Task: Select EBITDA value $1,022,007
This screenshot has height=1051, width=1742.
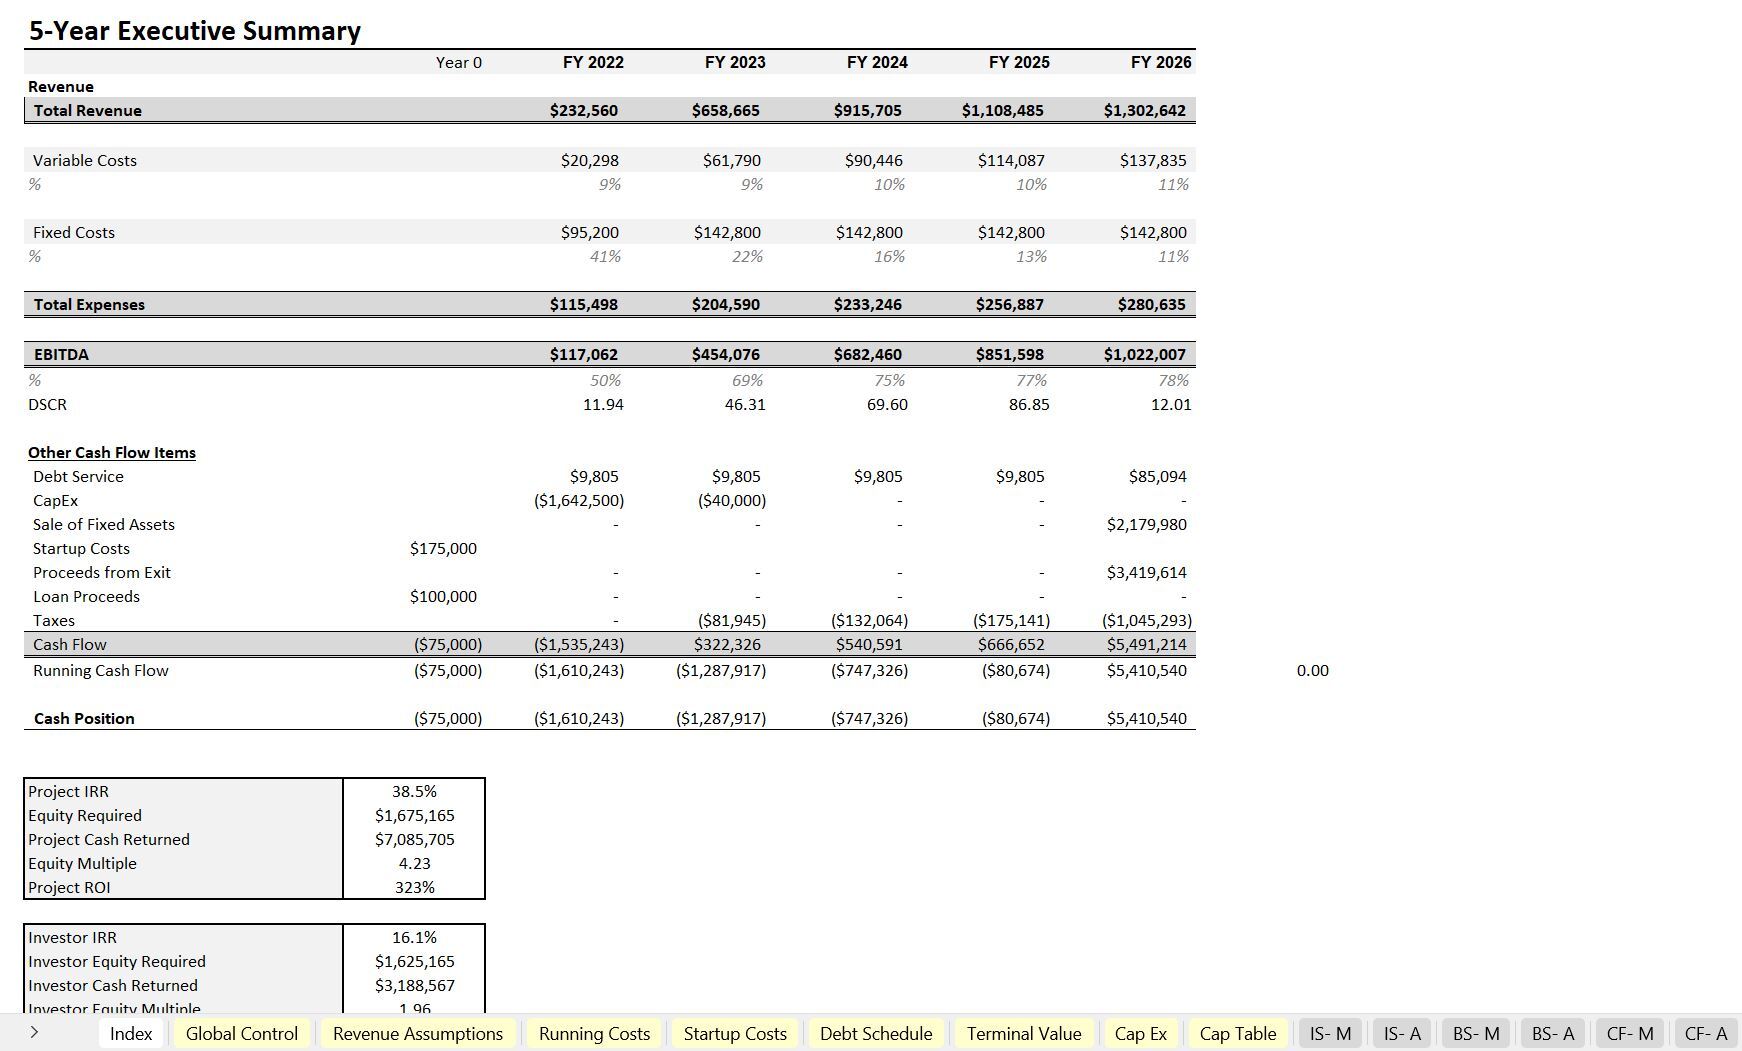Action: (1145, 354)
